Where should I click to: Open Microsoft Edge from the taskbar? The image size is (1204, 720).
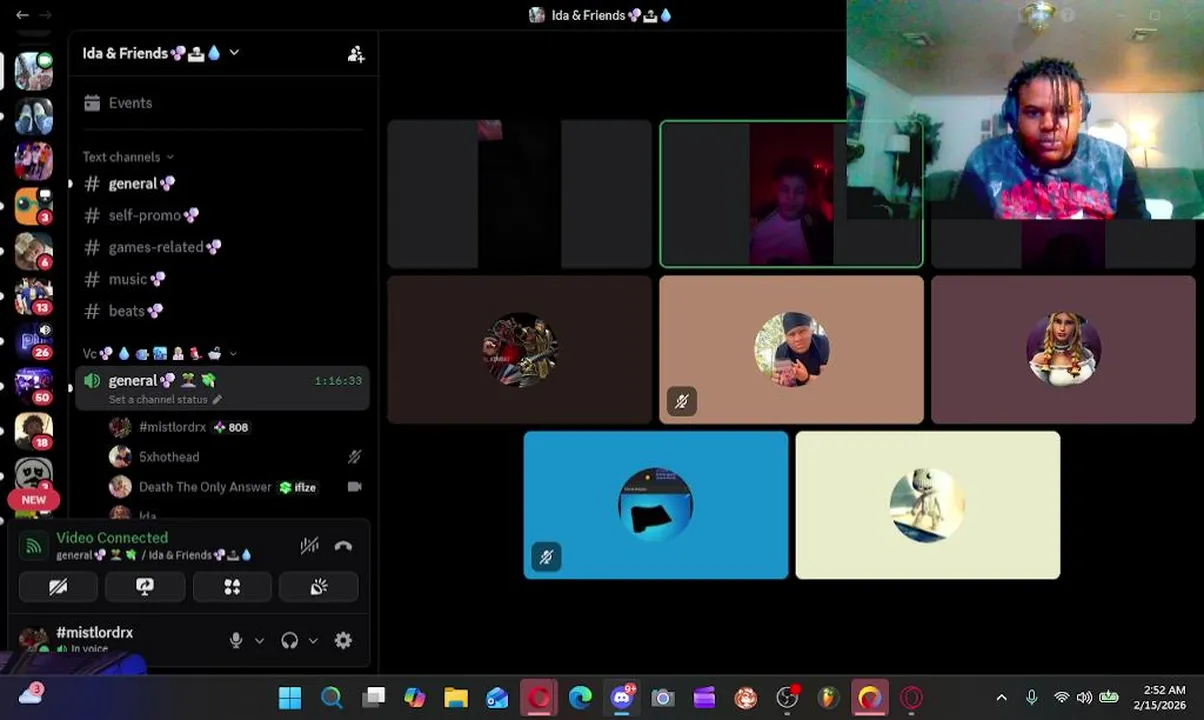tap(580, 698)
